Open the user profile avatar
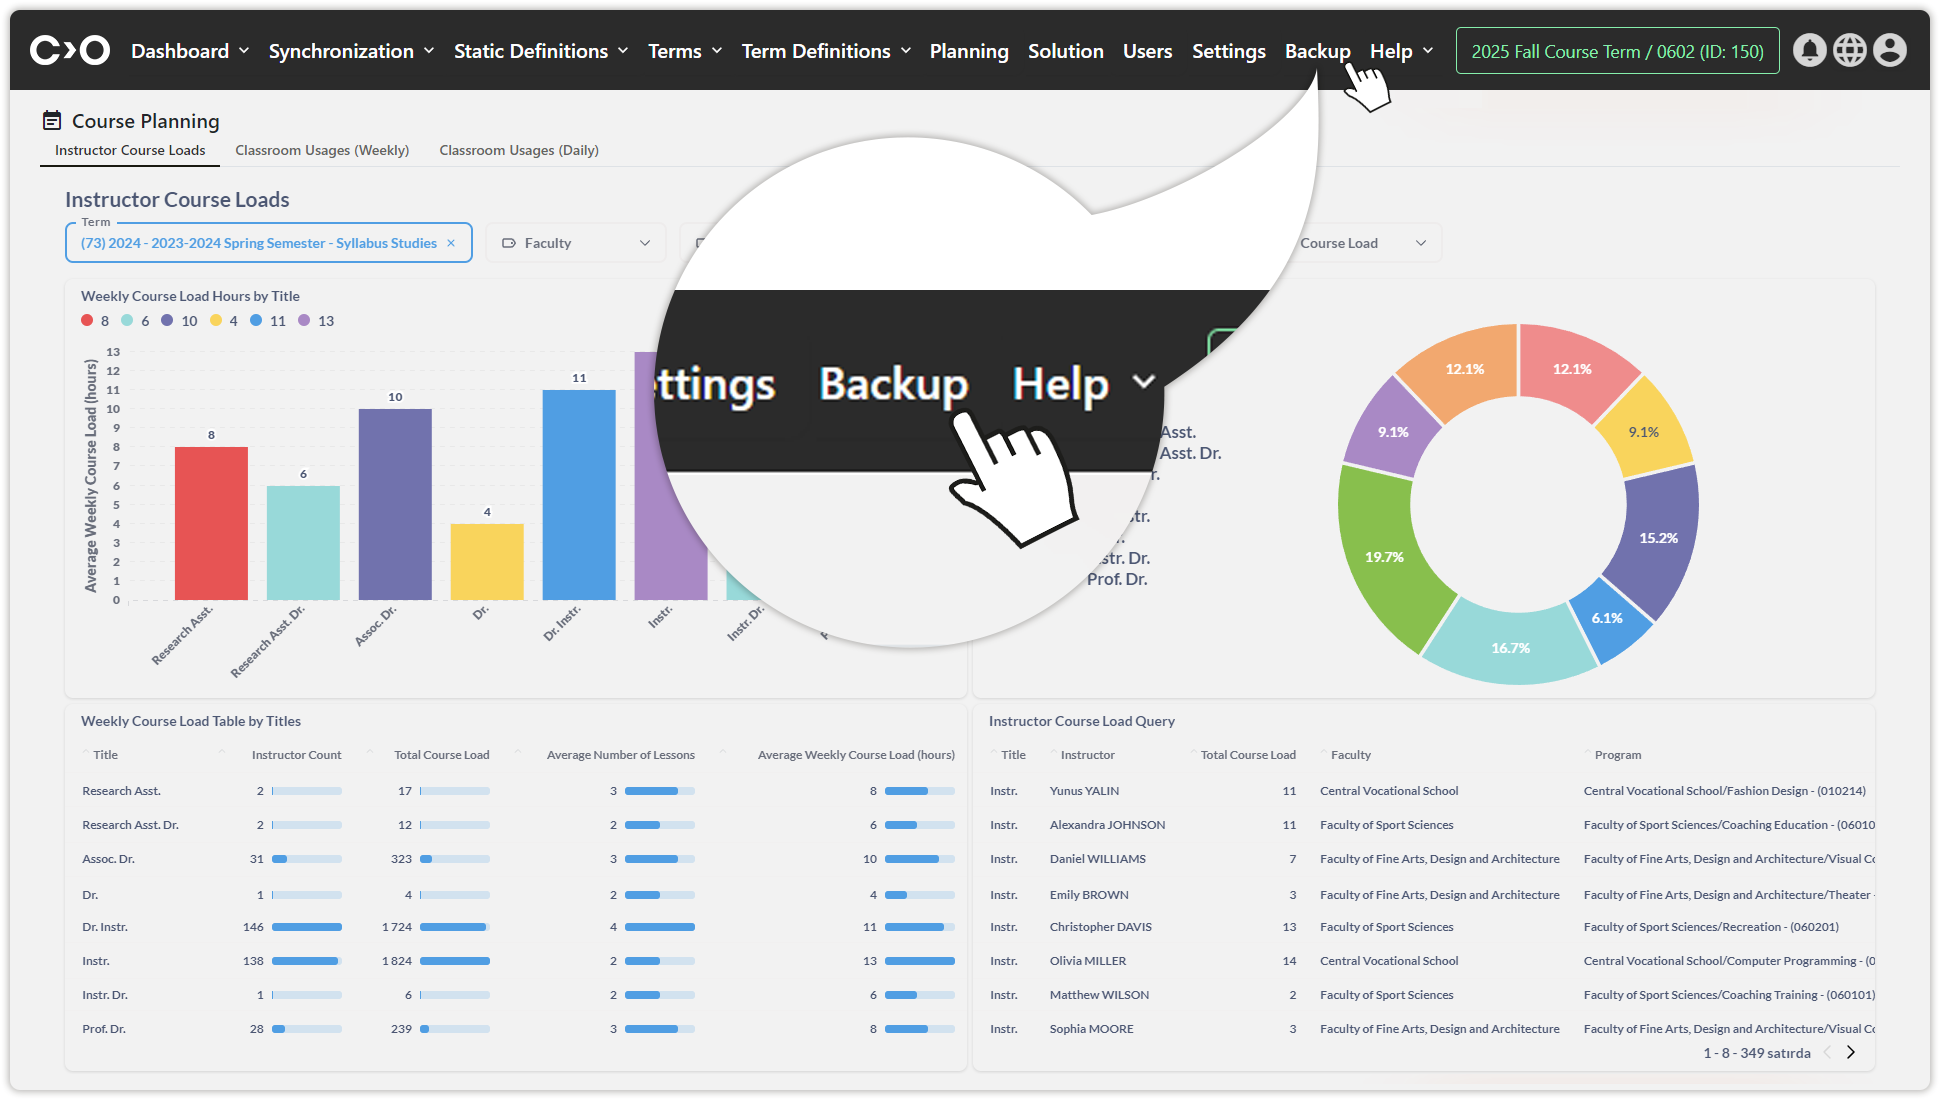The height and width of the screenshot is (1100, 1940). tap(1889, 50)
